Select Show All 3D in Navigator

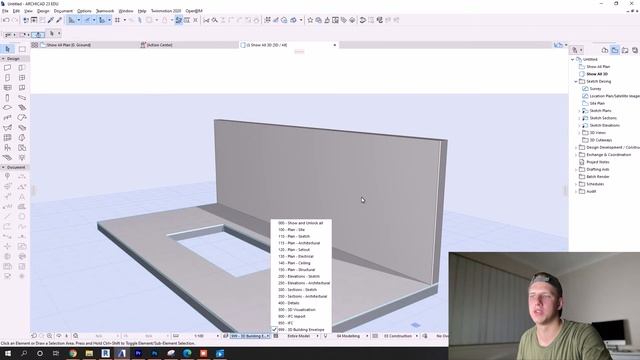[597, 74]
